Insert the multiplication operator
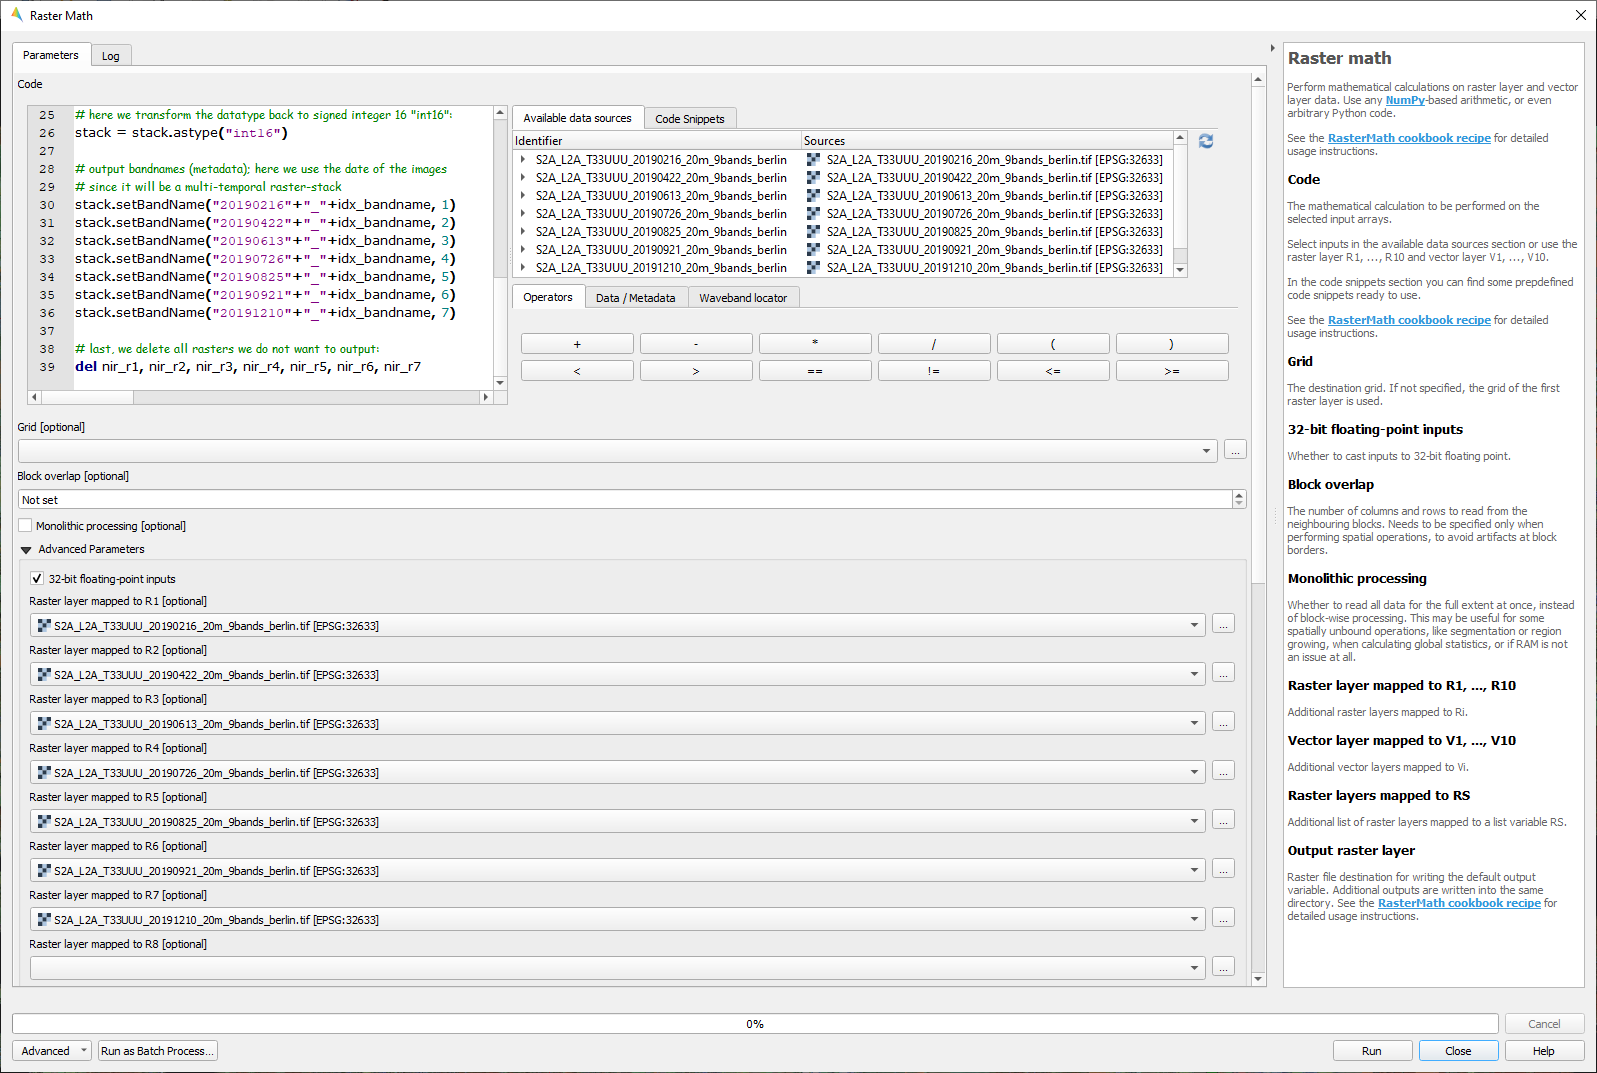This screenshot has height=1073, width=1597. point(815,344)
